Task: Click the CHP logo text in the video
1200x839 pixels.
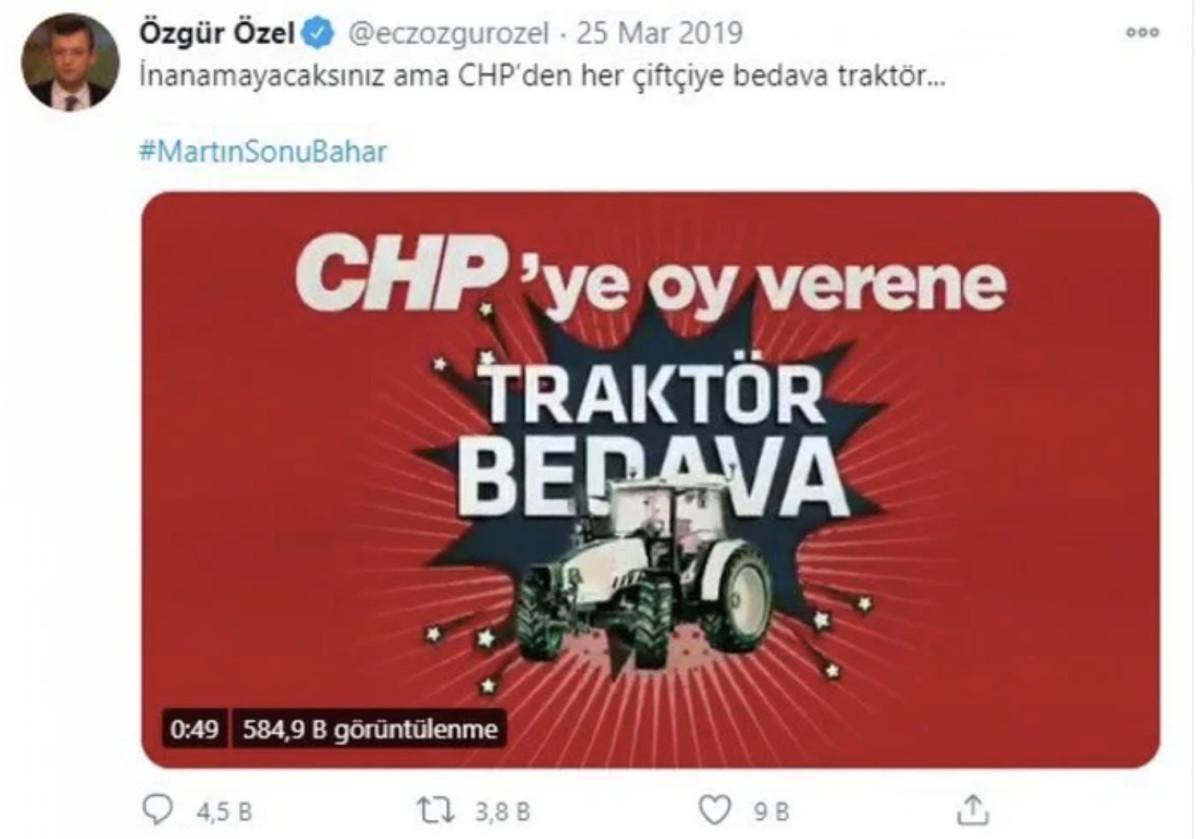Action: [x=397, y=274]
